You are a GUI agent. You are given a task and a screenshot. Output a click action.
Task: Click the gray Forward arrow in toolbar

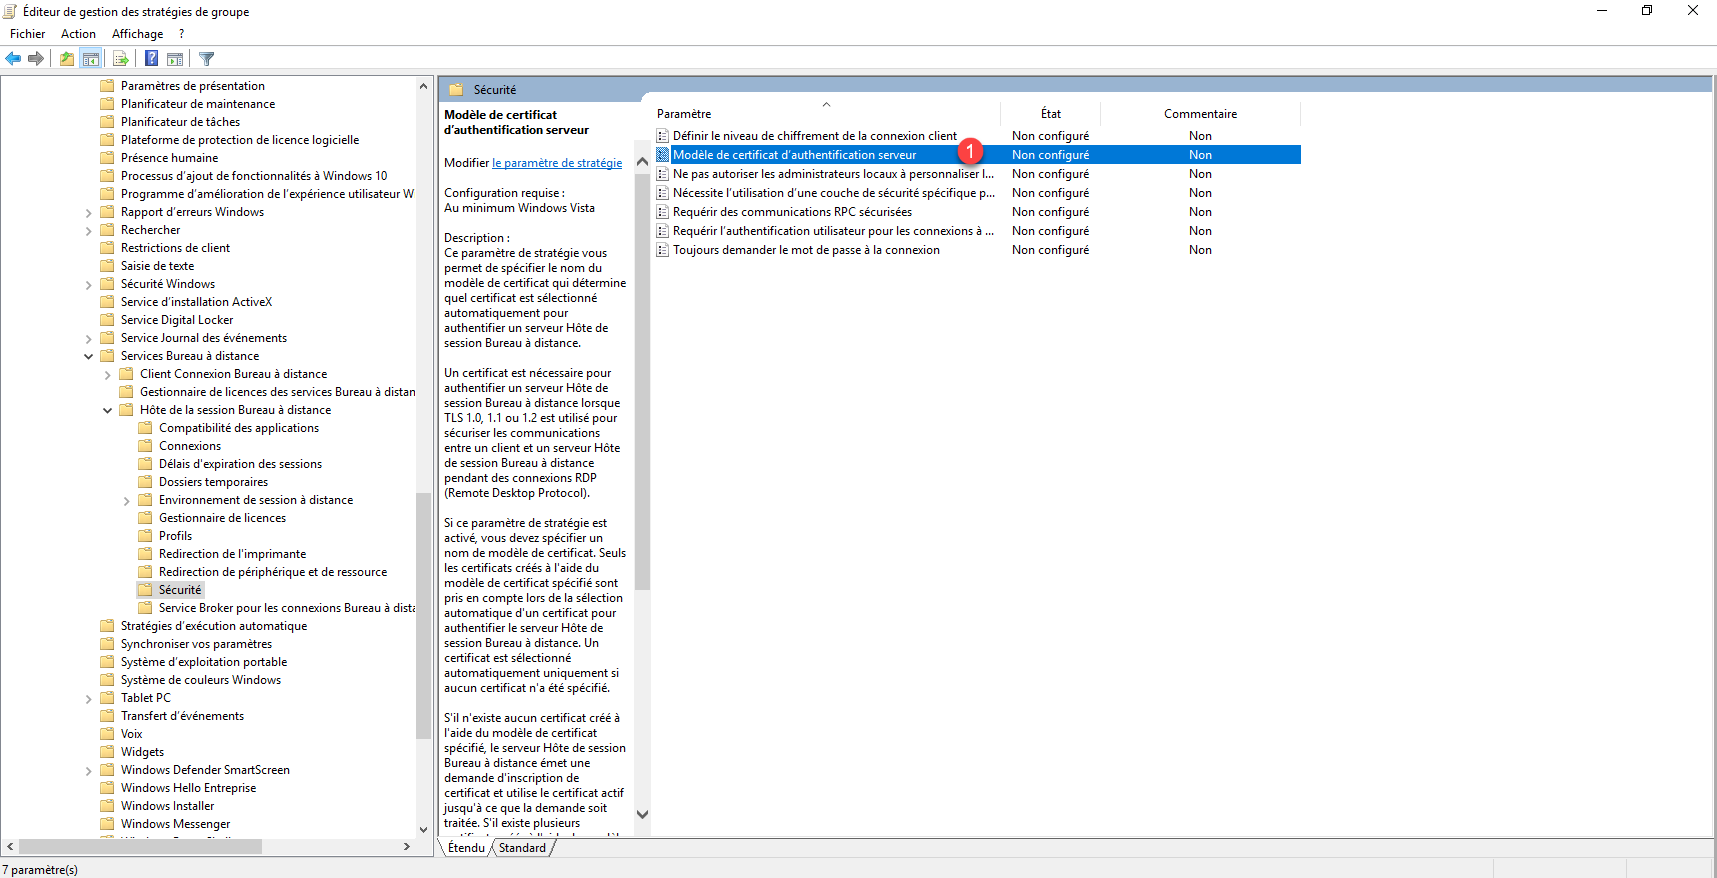tap(36, 59)
